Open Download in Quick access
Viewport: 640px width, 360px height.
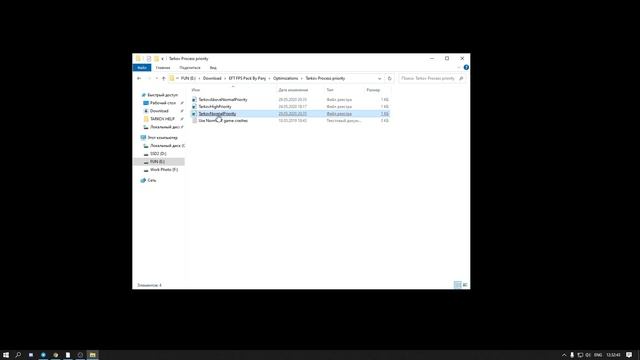pyautogui.click(x=159, y=111)
